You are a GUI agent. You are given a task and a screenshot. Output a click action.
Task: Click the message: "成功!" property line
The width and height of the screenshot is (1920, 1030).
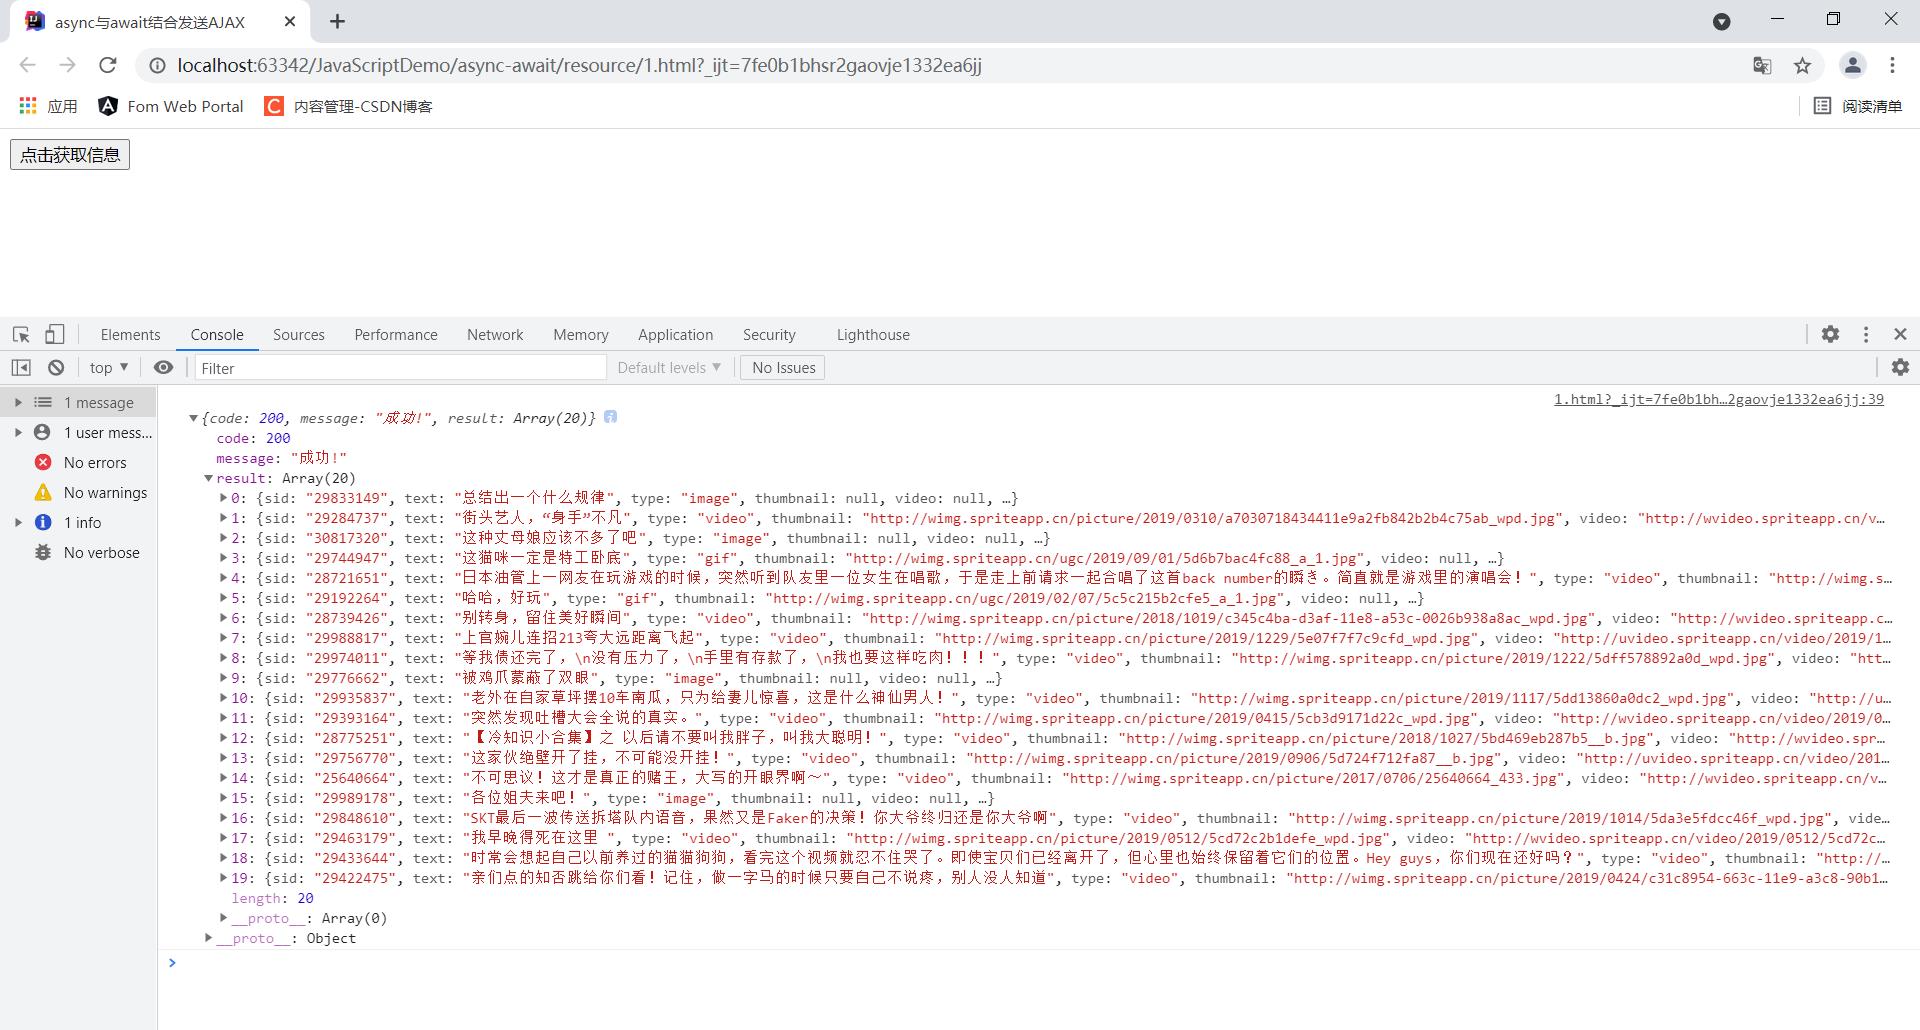[281, 458]
